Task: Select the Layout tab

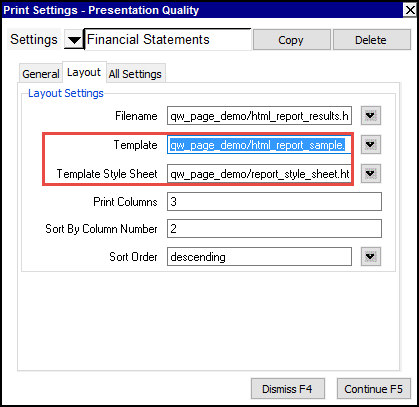Action: point(84,72)
